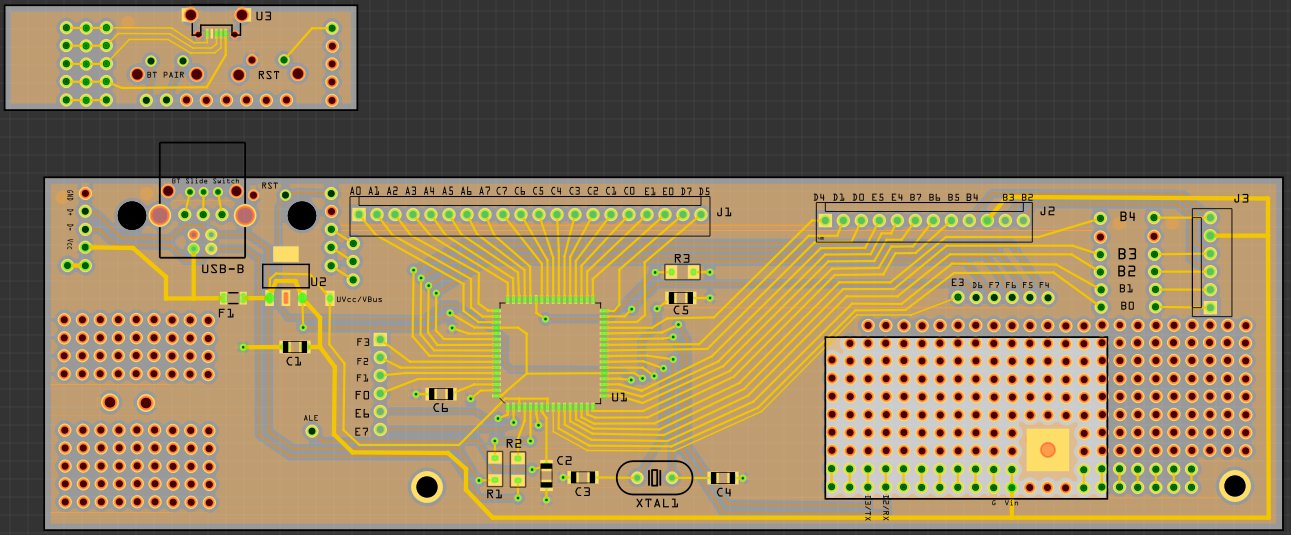The height and width of the screenshot is (535, 1291).
Task: Select the U3 micro USB connector
Action: click(216, 30)
